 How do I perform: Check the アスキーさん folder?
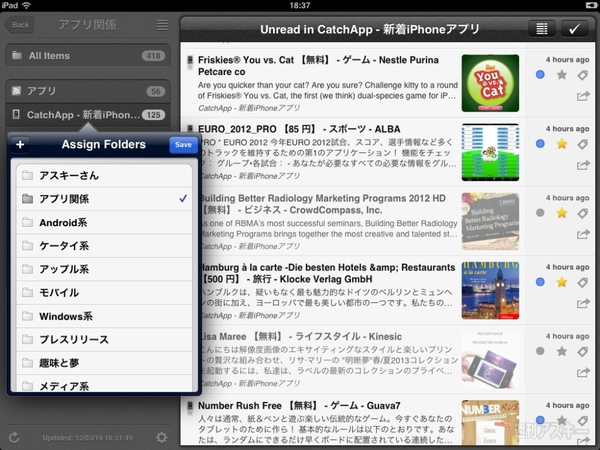[104, 176]
